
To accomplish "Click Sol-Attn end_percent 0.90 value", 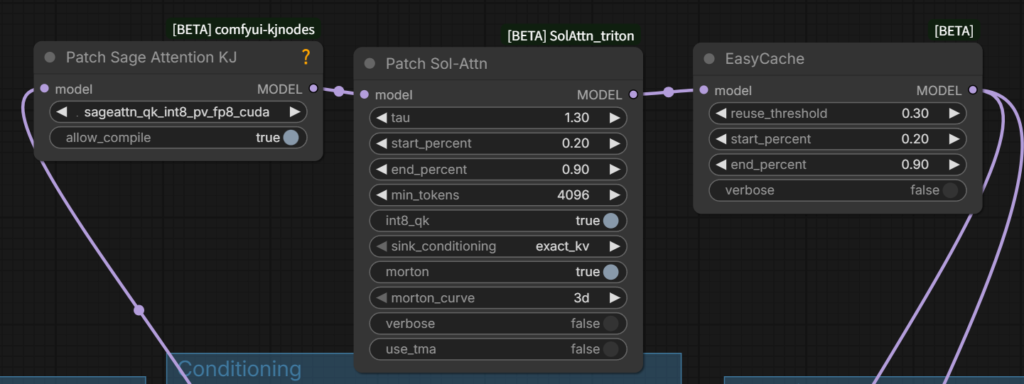I will pos(575,169).
